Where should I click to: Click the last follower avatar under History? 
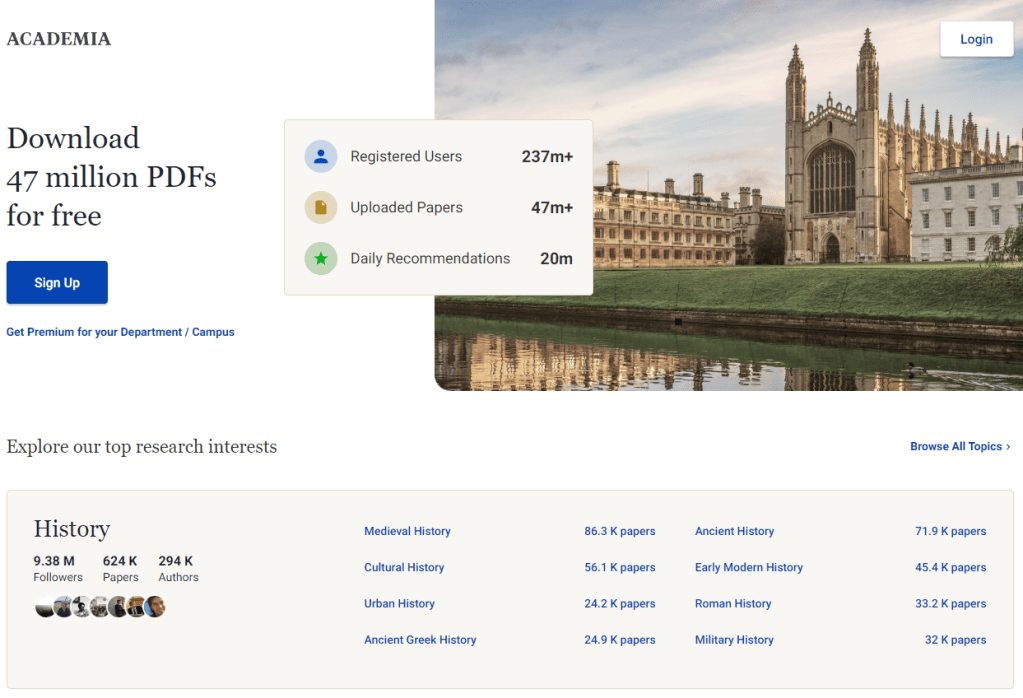(155, 607)
